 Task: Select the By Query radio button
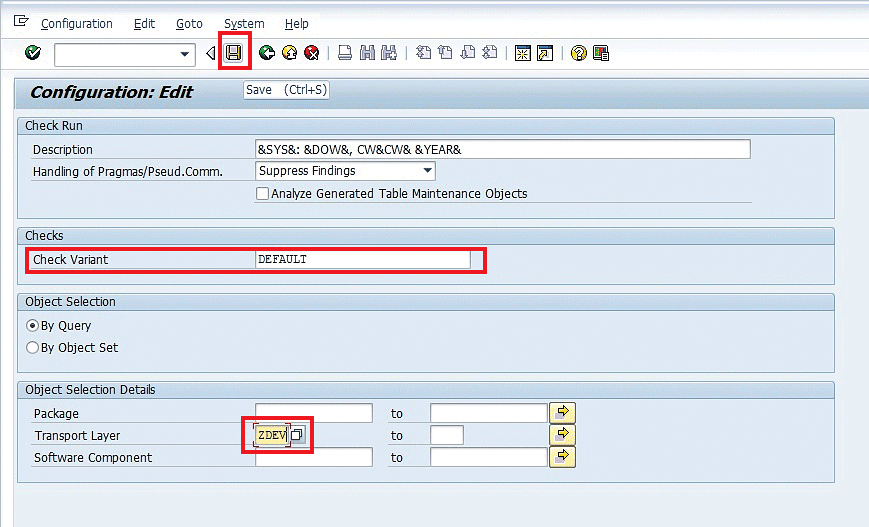click(x=33, y=326)
